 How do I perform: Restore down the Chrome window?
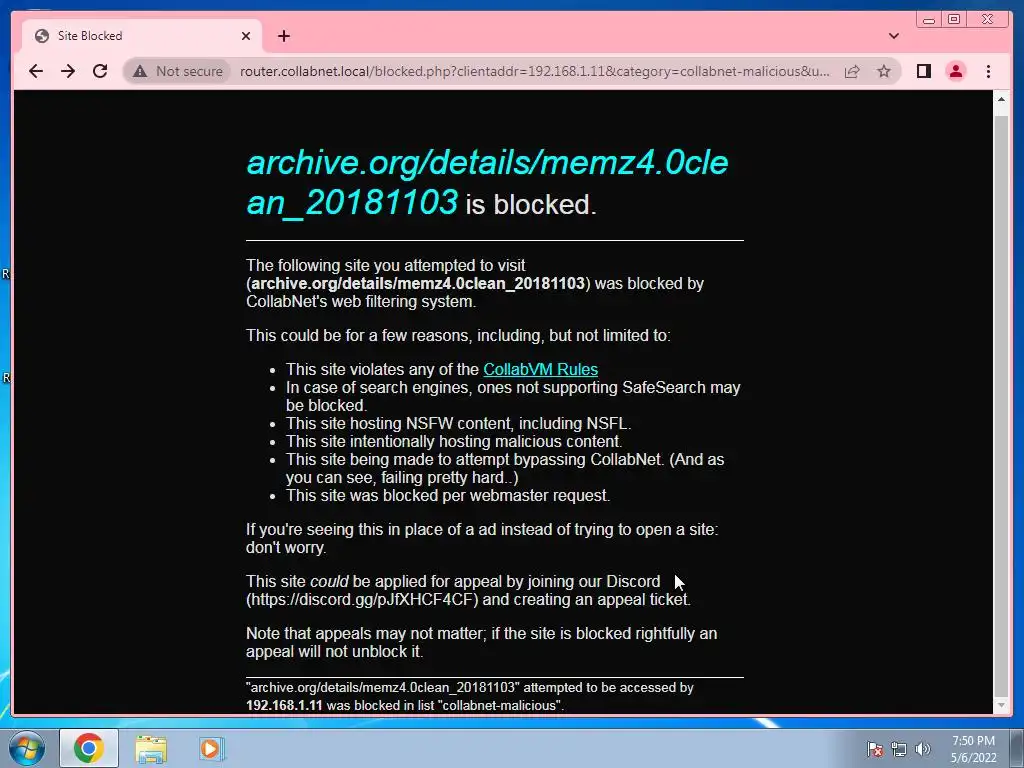954,20
